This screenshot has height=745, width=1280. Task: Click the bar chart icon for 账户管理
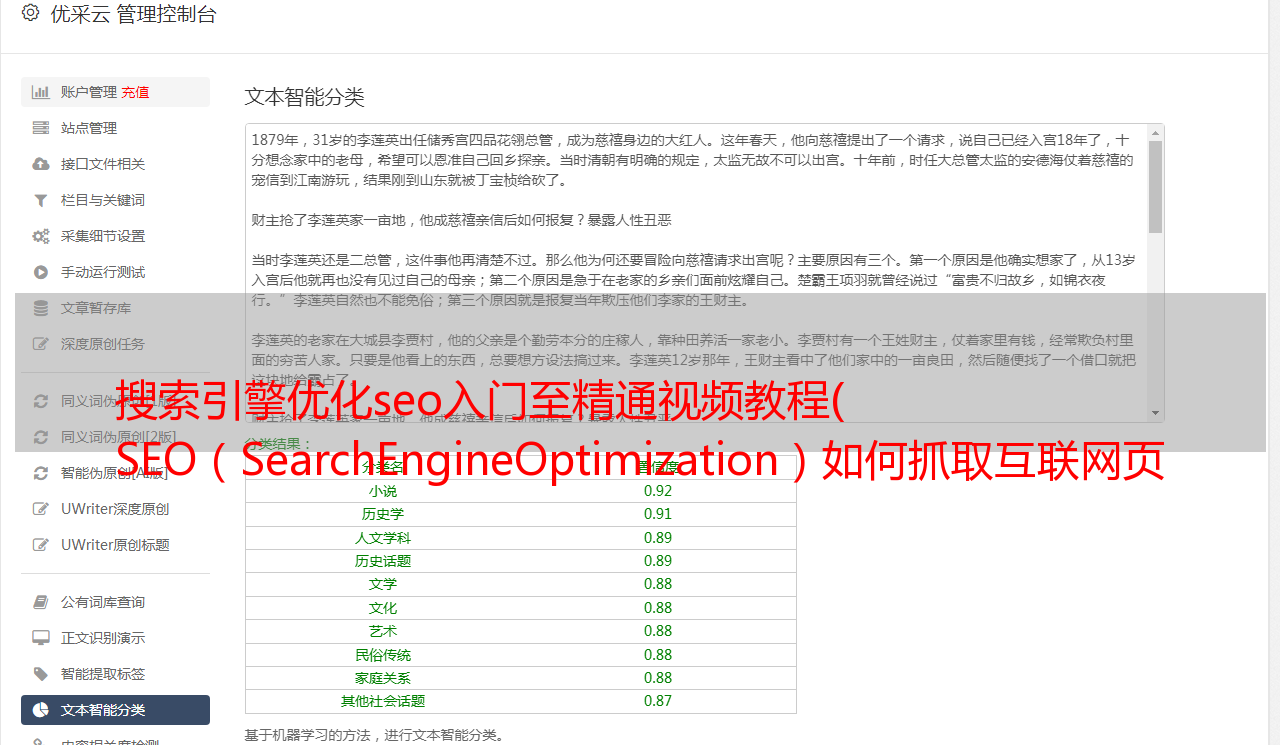tap(40, 92)
